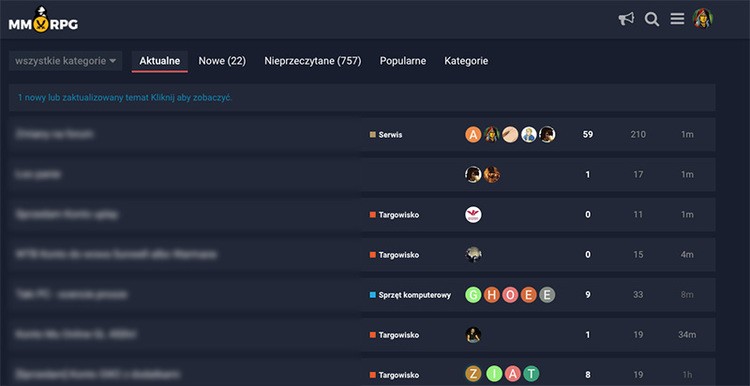Click the teal 'T' avatar
The image size is (750, 386).
tap(531, 374)
